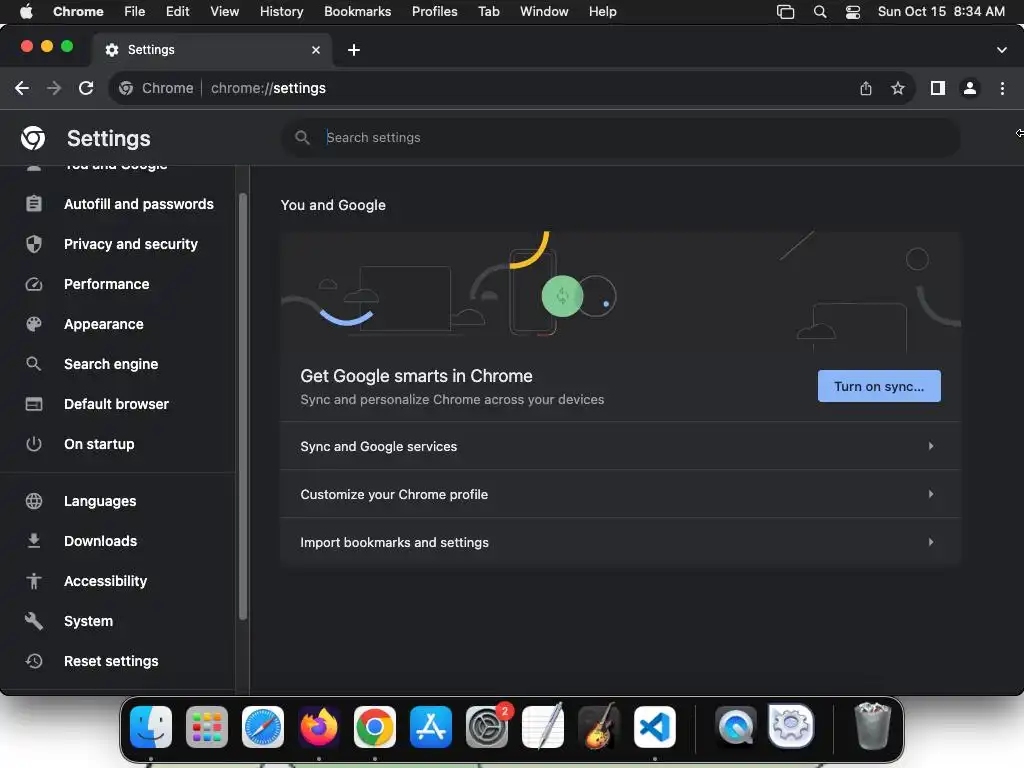Click the Performance gauge icon

coord(33,284)
